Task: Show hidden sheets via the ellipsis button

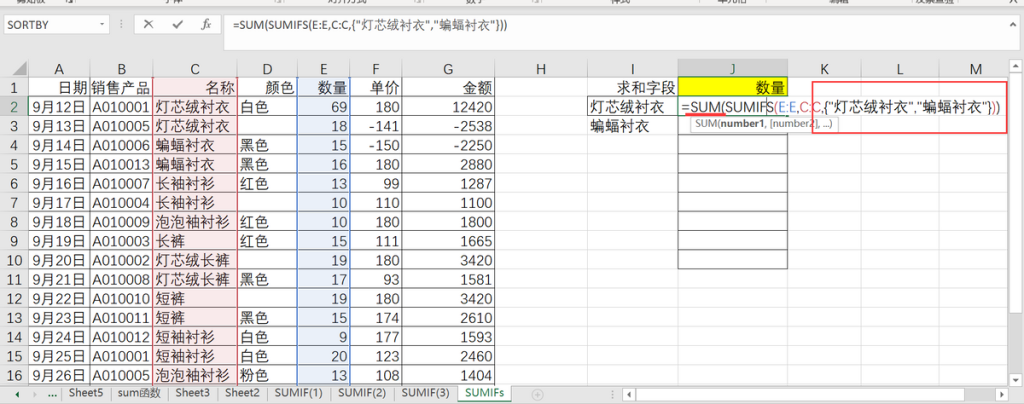Action: (52, 393)
